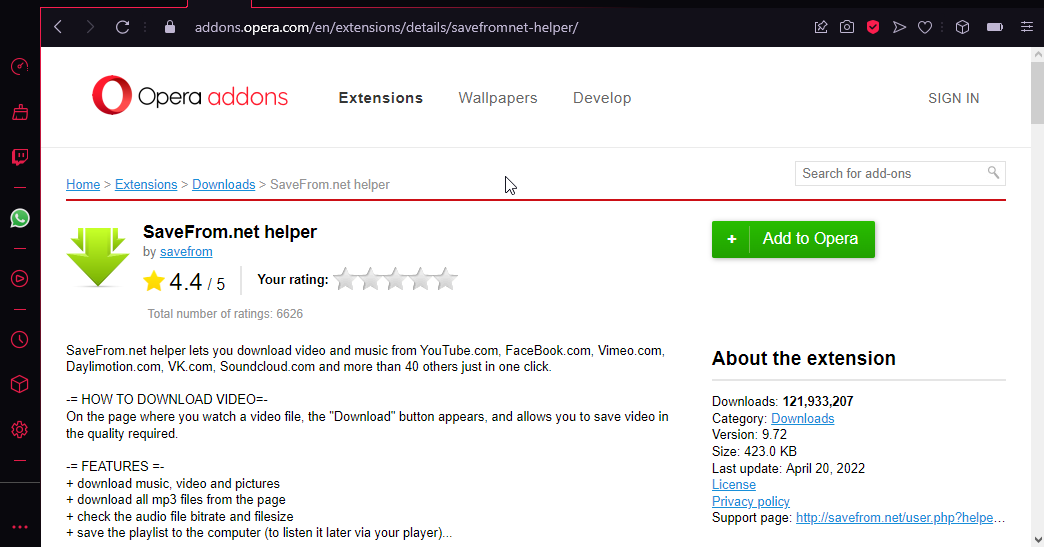Open the Easy Setup sliders menu
Screen dimensions: 1044x547
1027,27
